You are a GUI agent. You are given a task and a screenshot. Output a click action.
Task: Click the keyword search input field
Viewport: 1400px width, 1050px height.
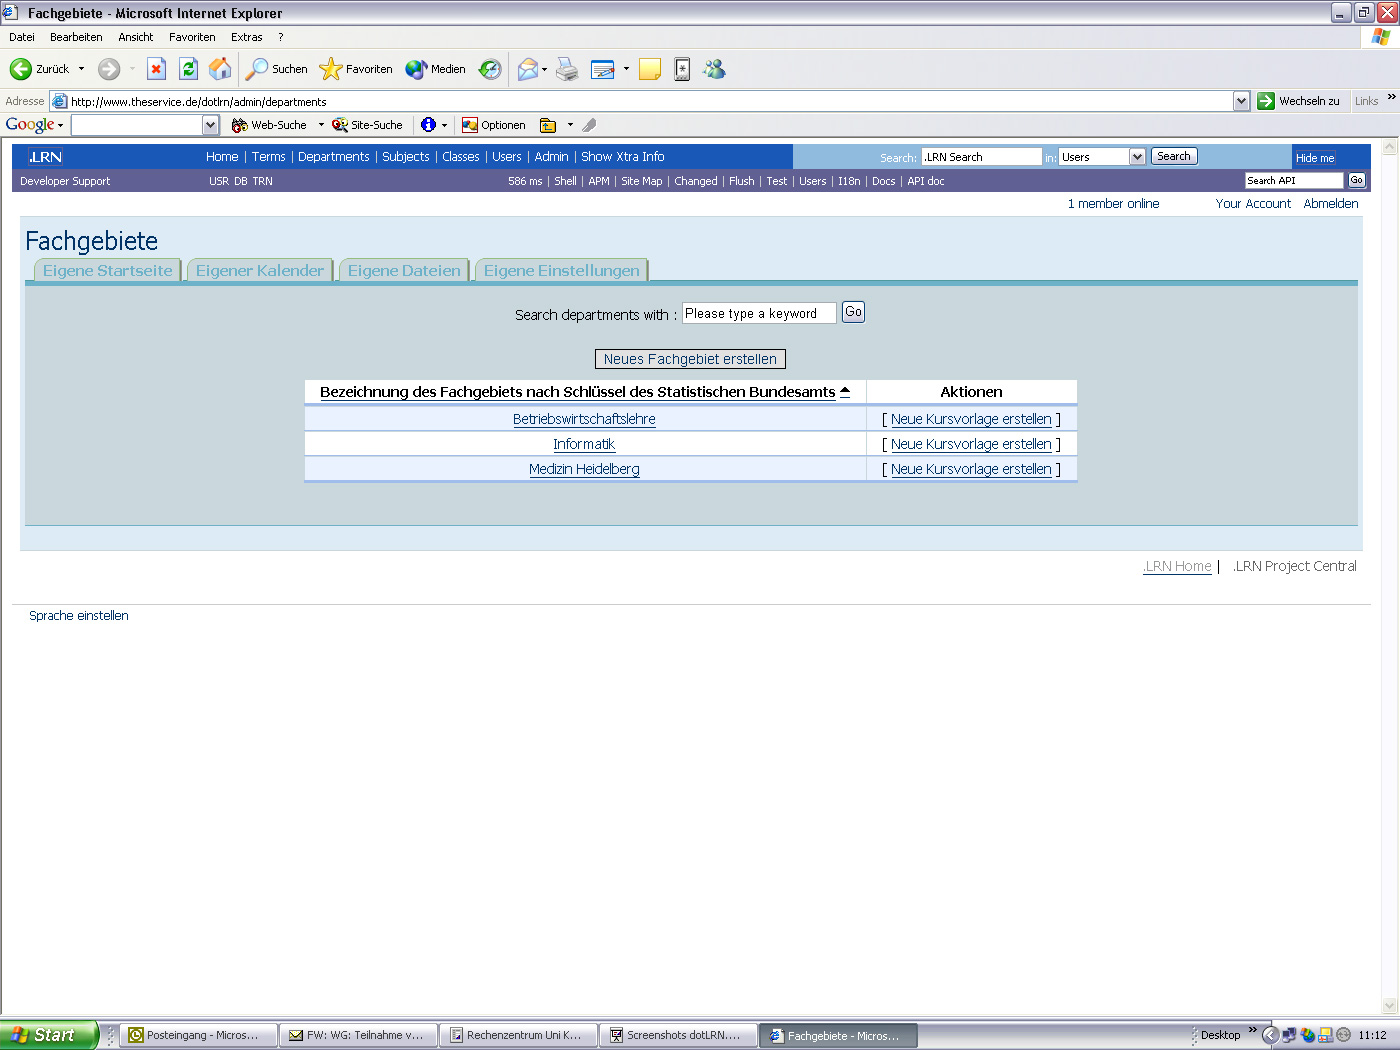(x=758, y=312)
